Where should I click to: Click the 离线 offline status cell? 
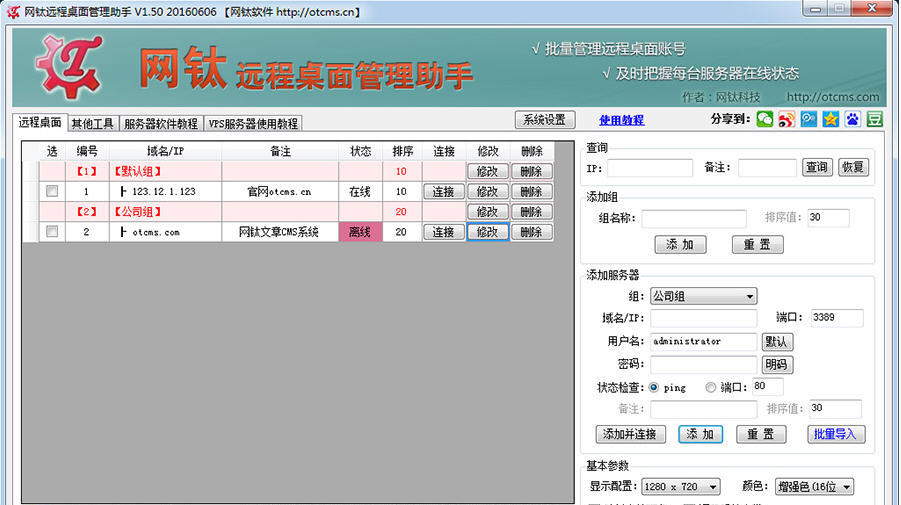click(x=360, y=232)
